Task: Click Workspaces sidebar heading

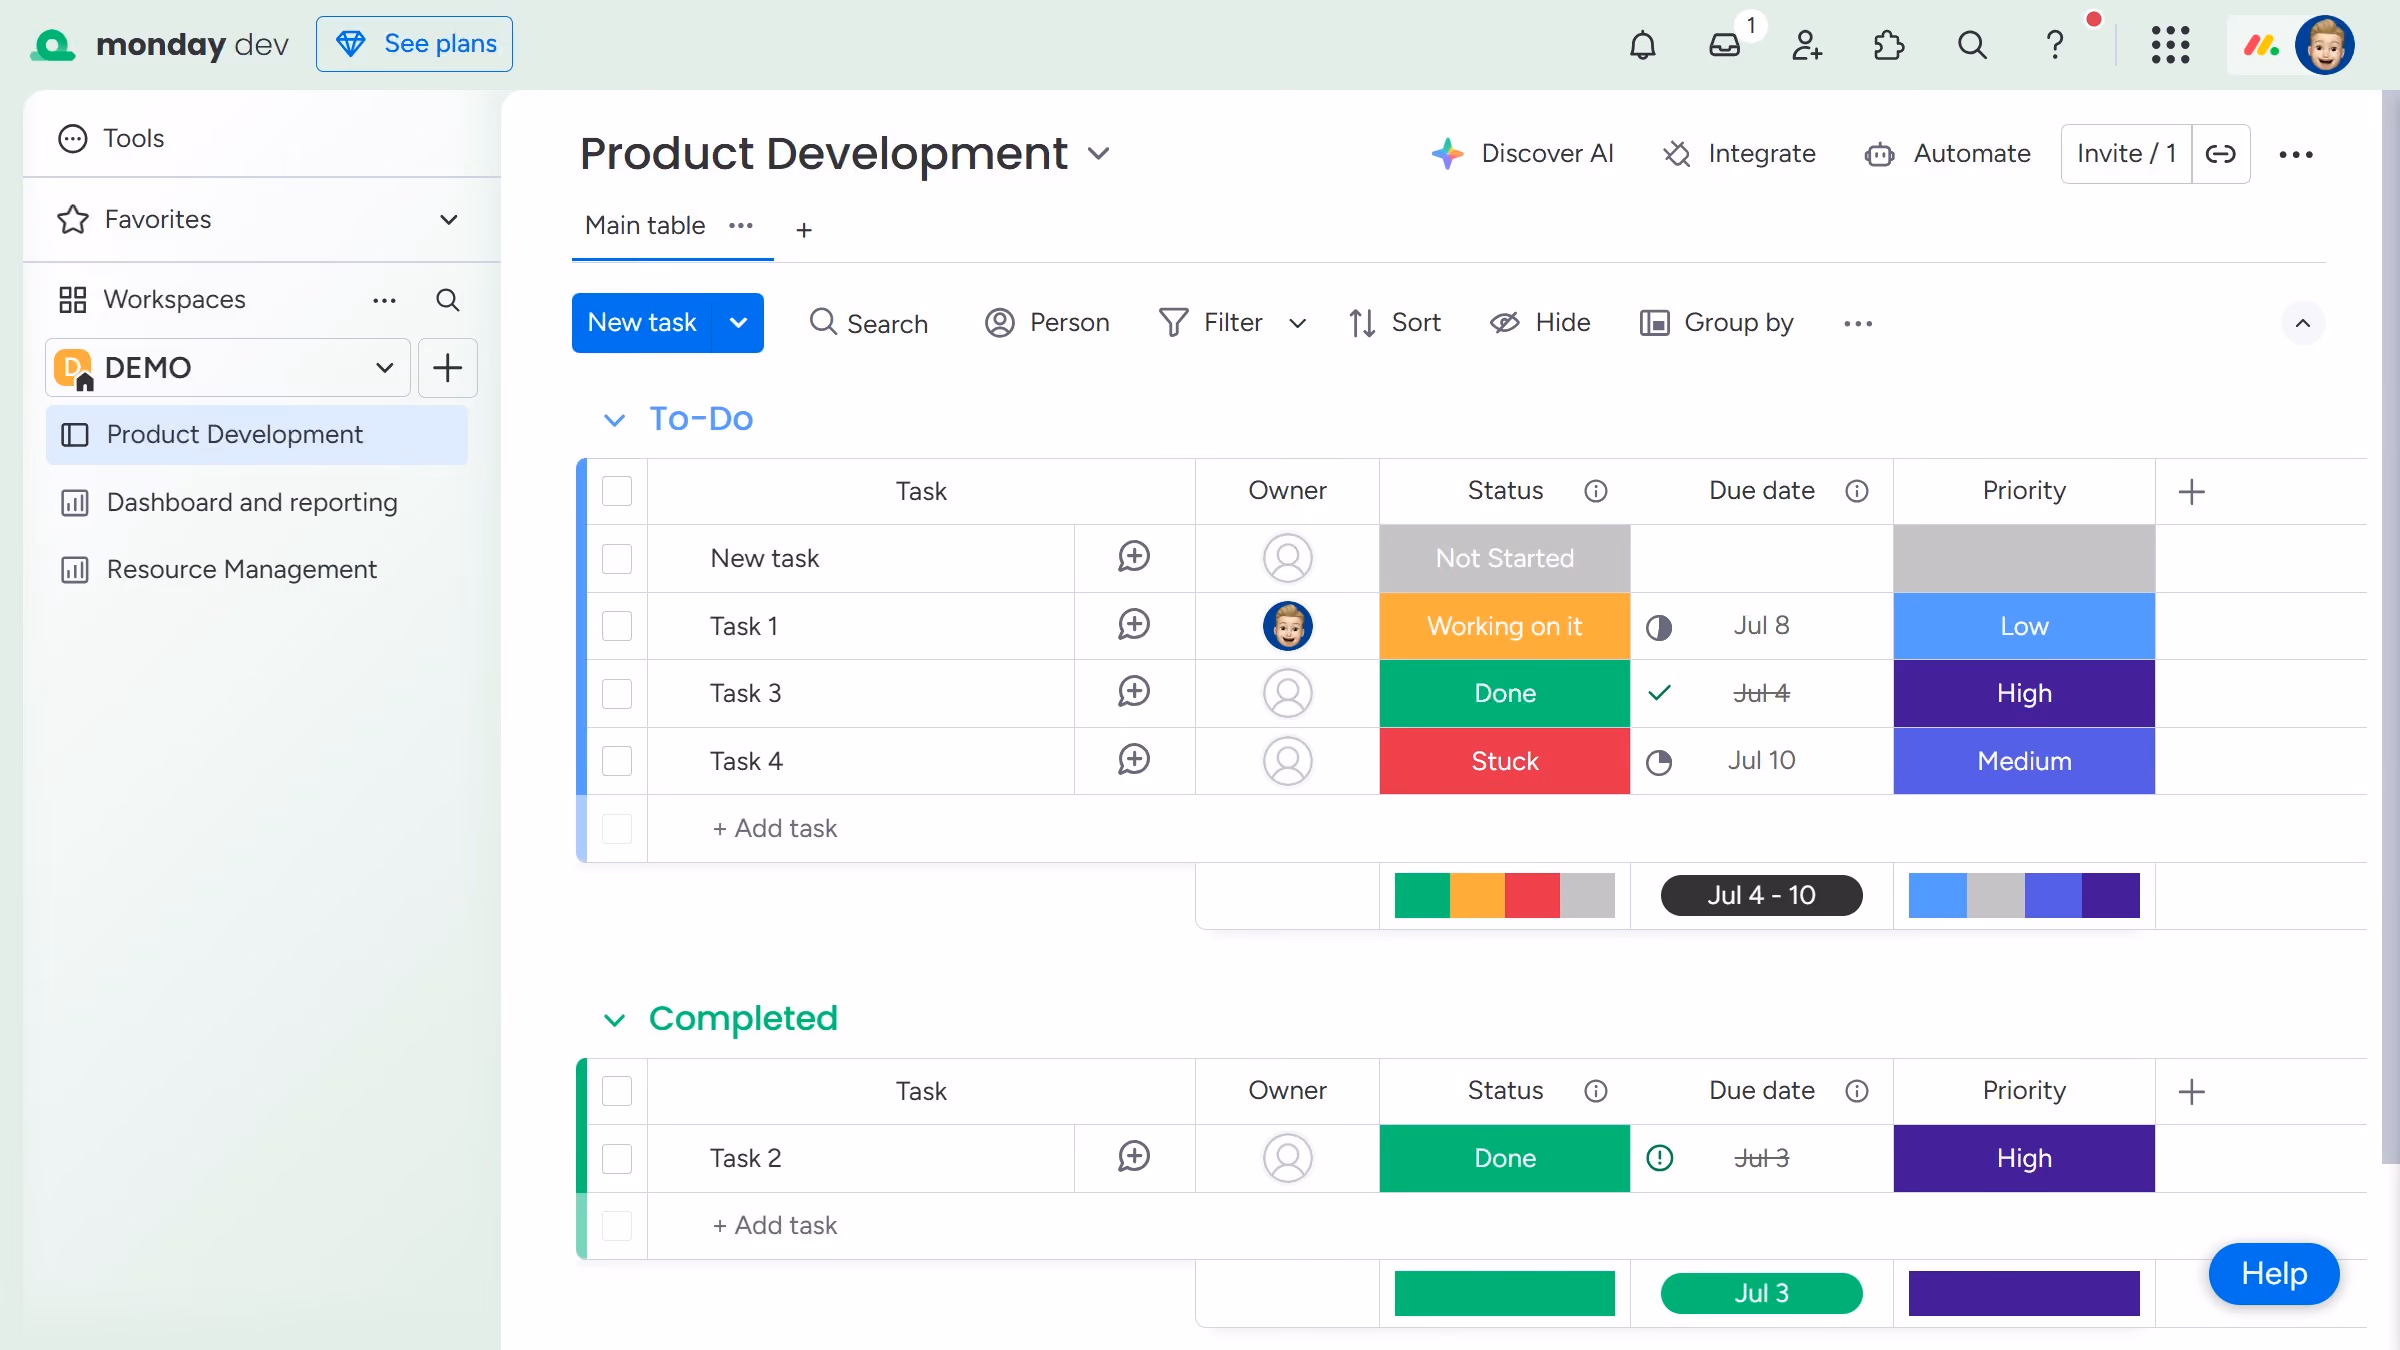Action: point(174,300)
